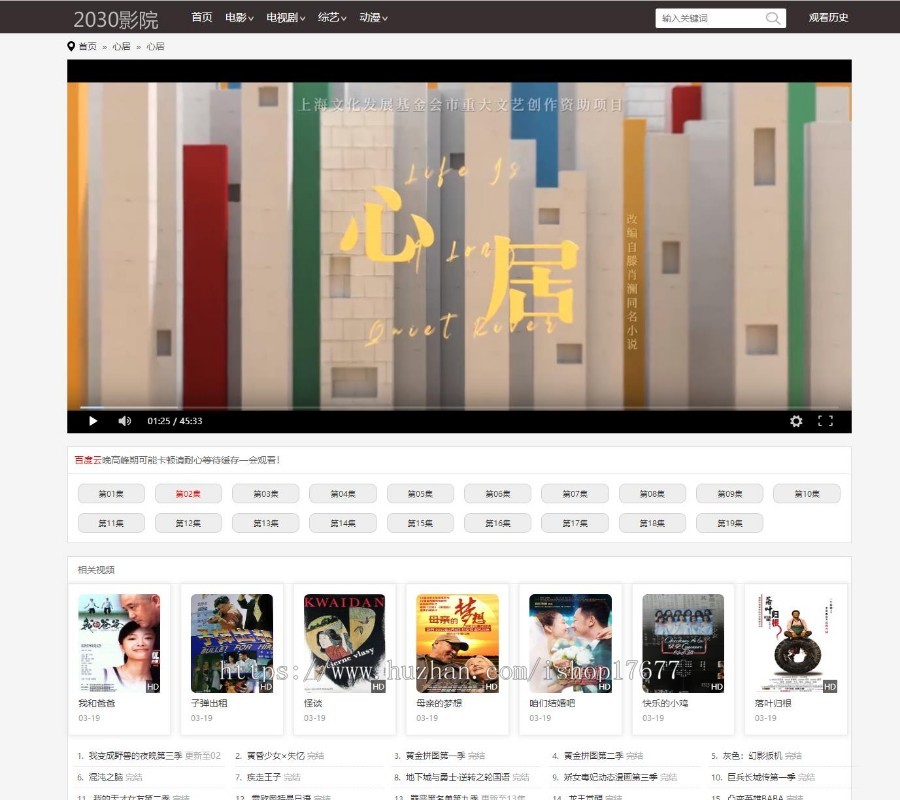Go to 首页 in top navigation
The image size is (900, 800).
pos(201,17)
